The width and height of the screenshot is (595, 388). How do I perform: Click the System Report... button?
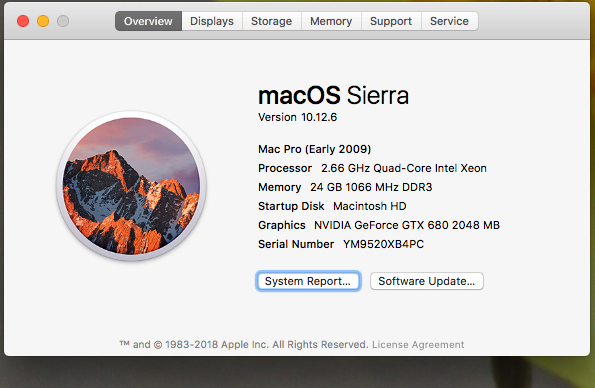click(308, 281)
